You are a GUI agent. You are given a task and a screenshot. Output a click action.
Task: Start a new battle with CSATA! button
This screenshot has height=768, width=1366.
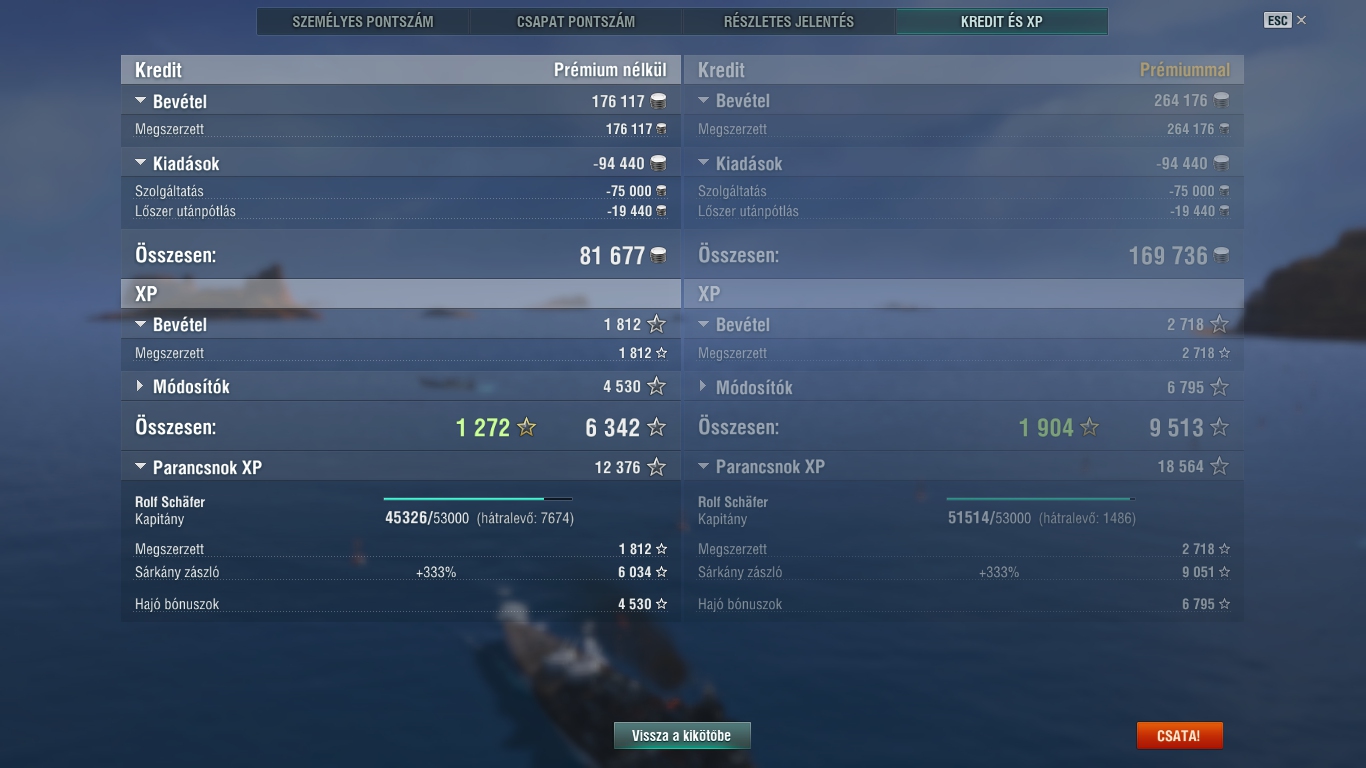coord(1179,735)
